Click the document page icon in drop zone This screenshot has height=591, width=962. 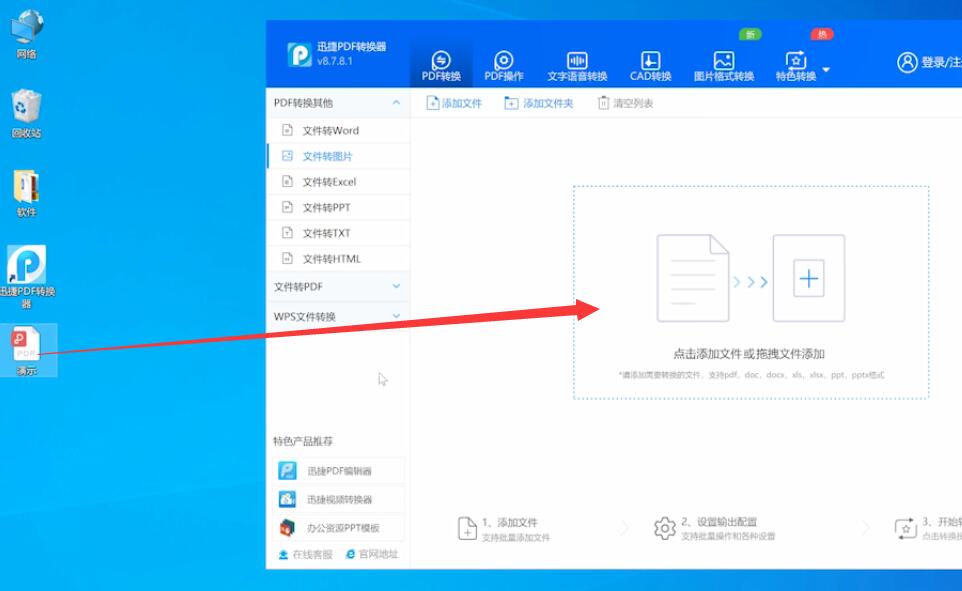click(x=693, y=278)
